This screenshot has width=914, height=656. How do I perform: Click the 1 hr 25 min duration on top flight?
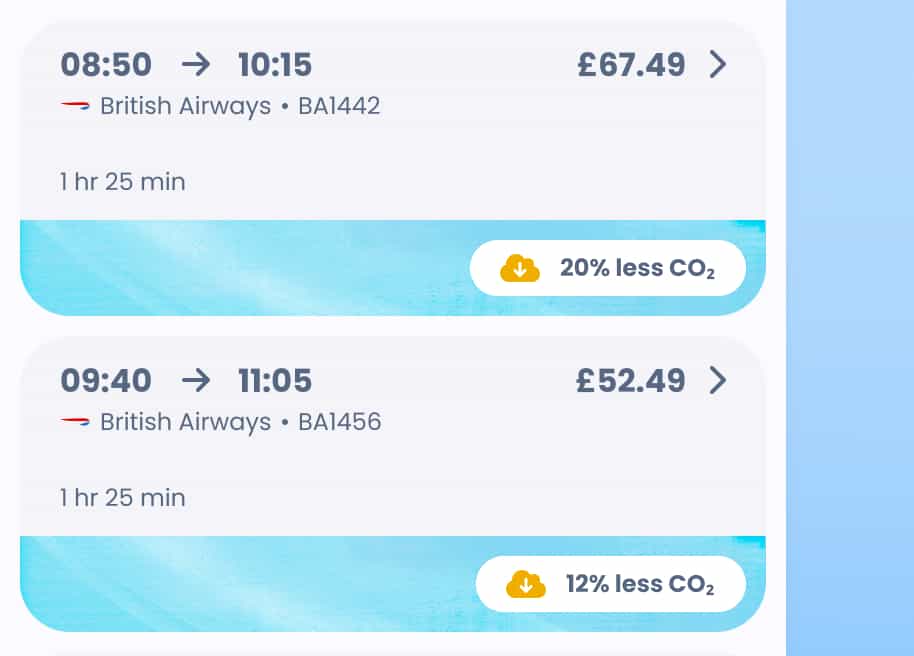coord(121,181)
